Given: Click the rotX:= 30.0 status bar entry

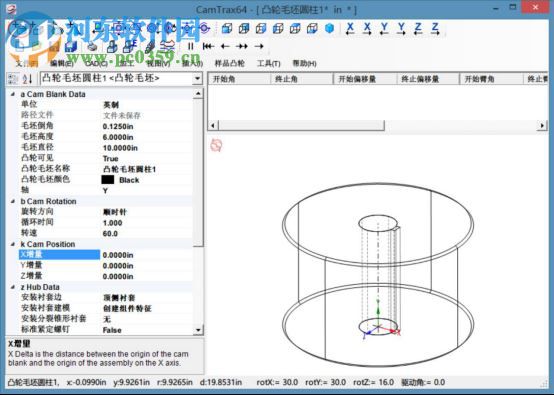Looking at the screenshot, I should tap(277, 382).
